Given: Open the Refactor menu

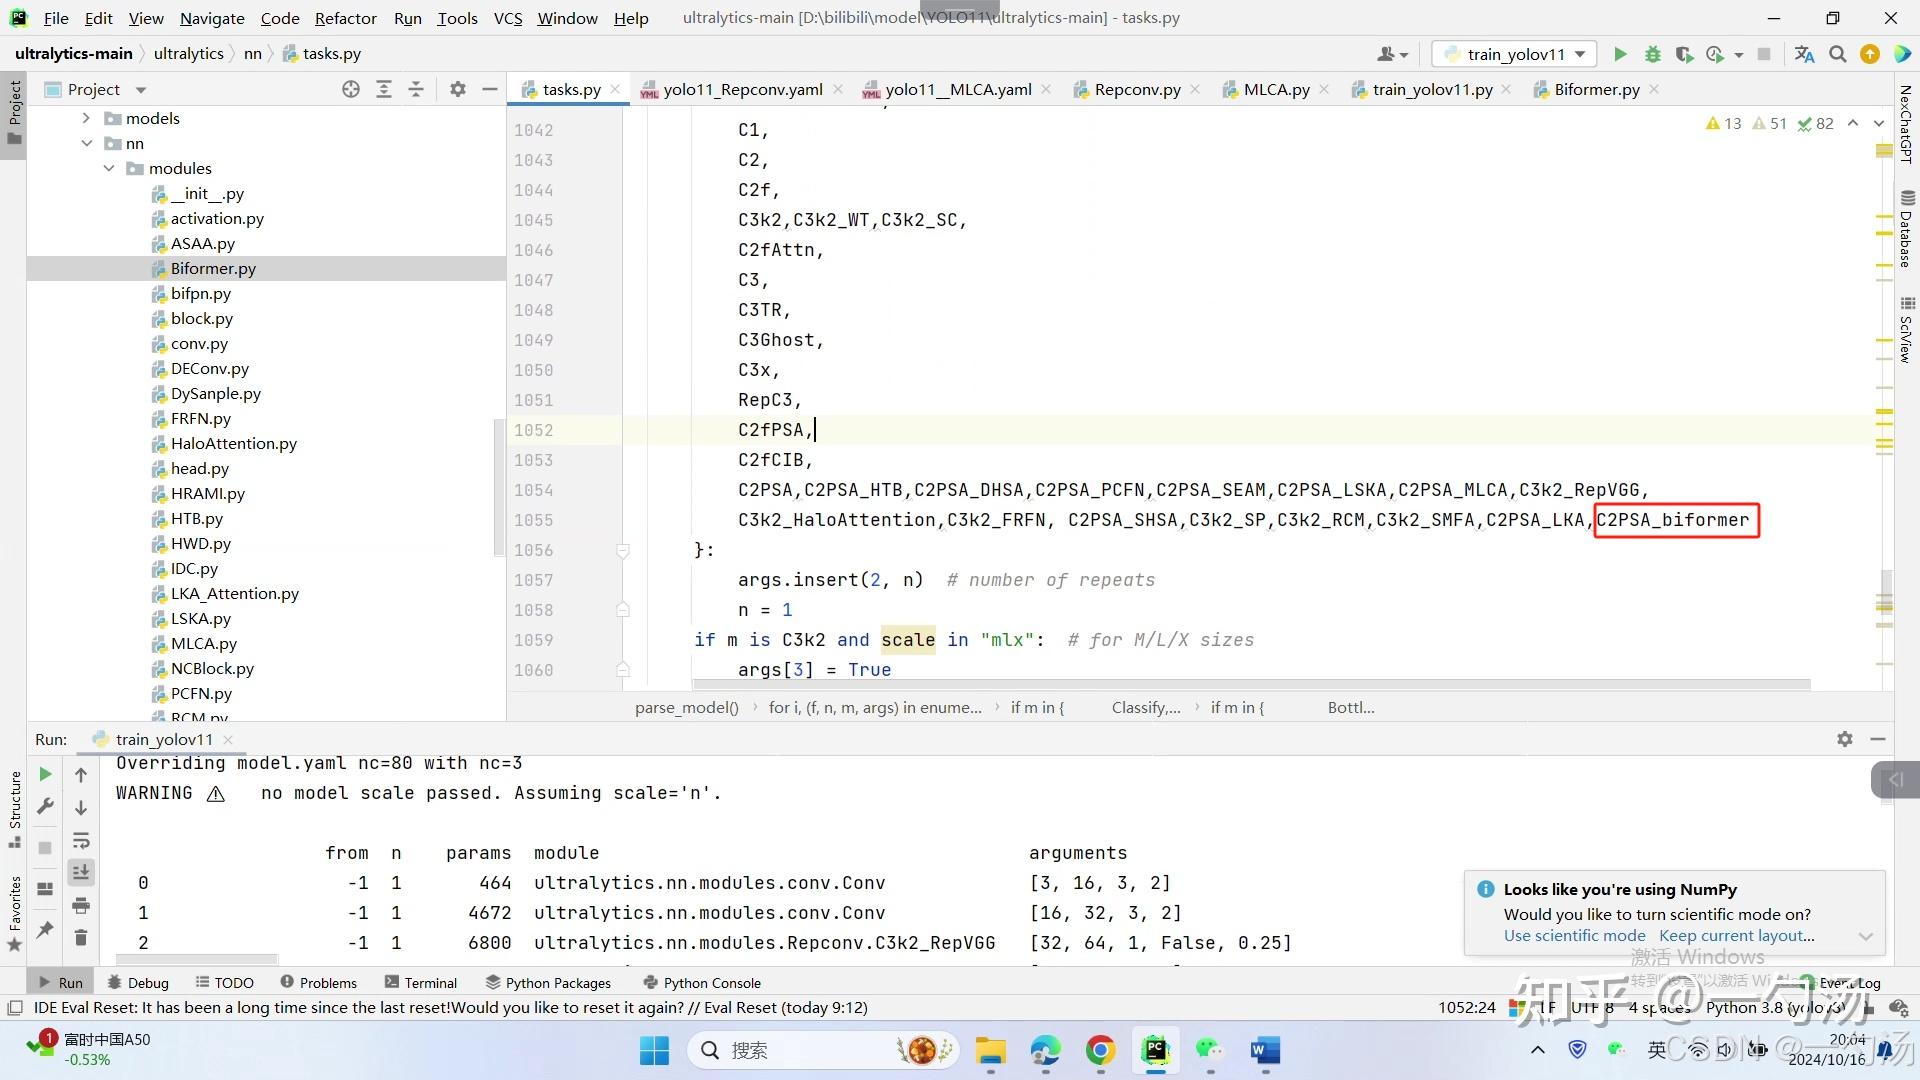Looking at the screenshot, I should pyautogui.click(x=345, y=18).
